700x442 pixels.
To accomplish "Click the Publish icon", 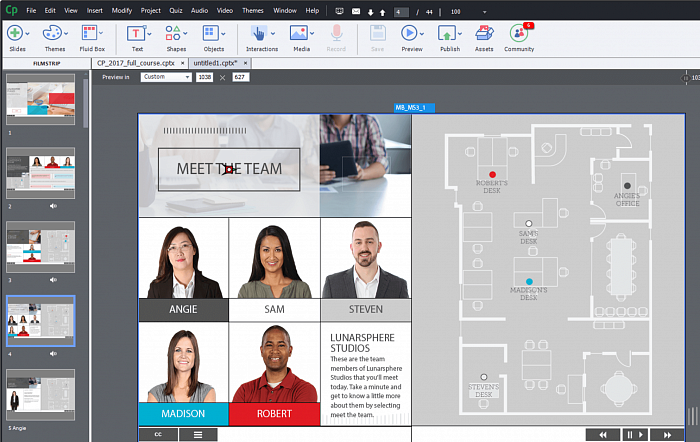I will pos(450,35).
